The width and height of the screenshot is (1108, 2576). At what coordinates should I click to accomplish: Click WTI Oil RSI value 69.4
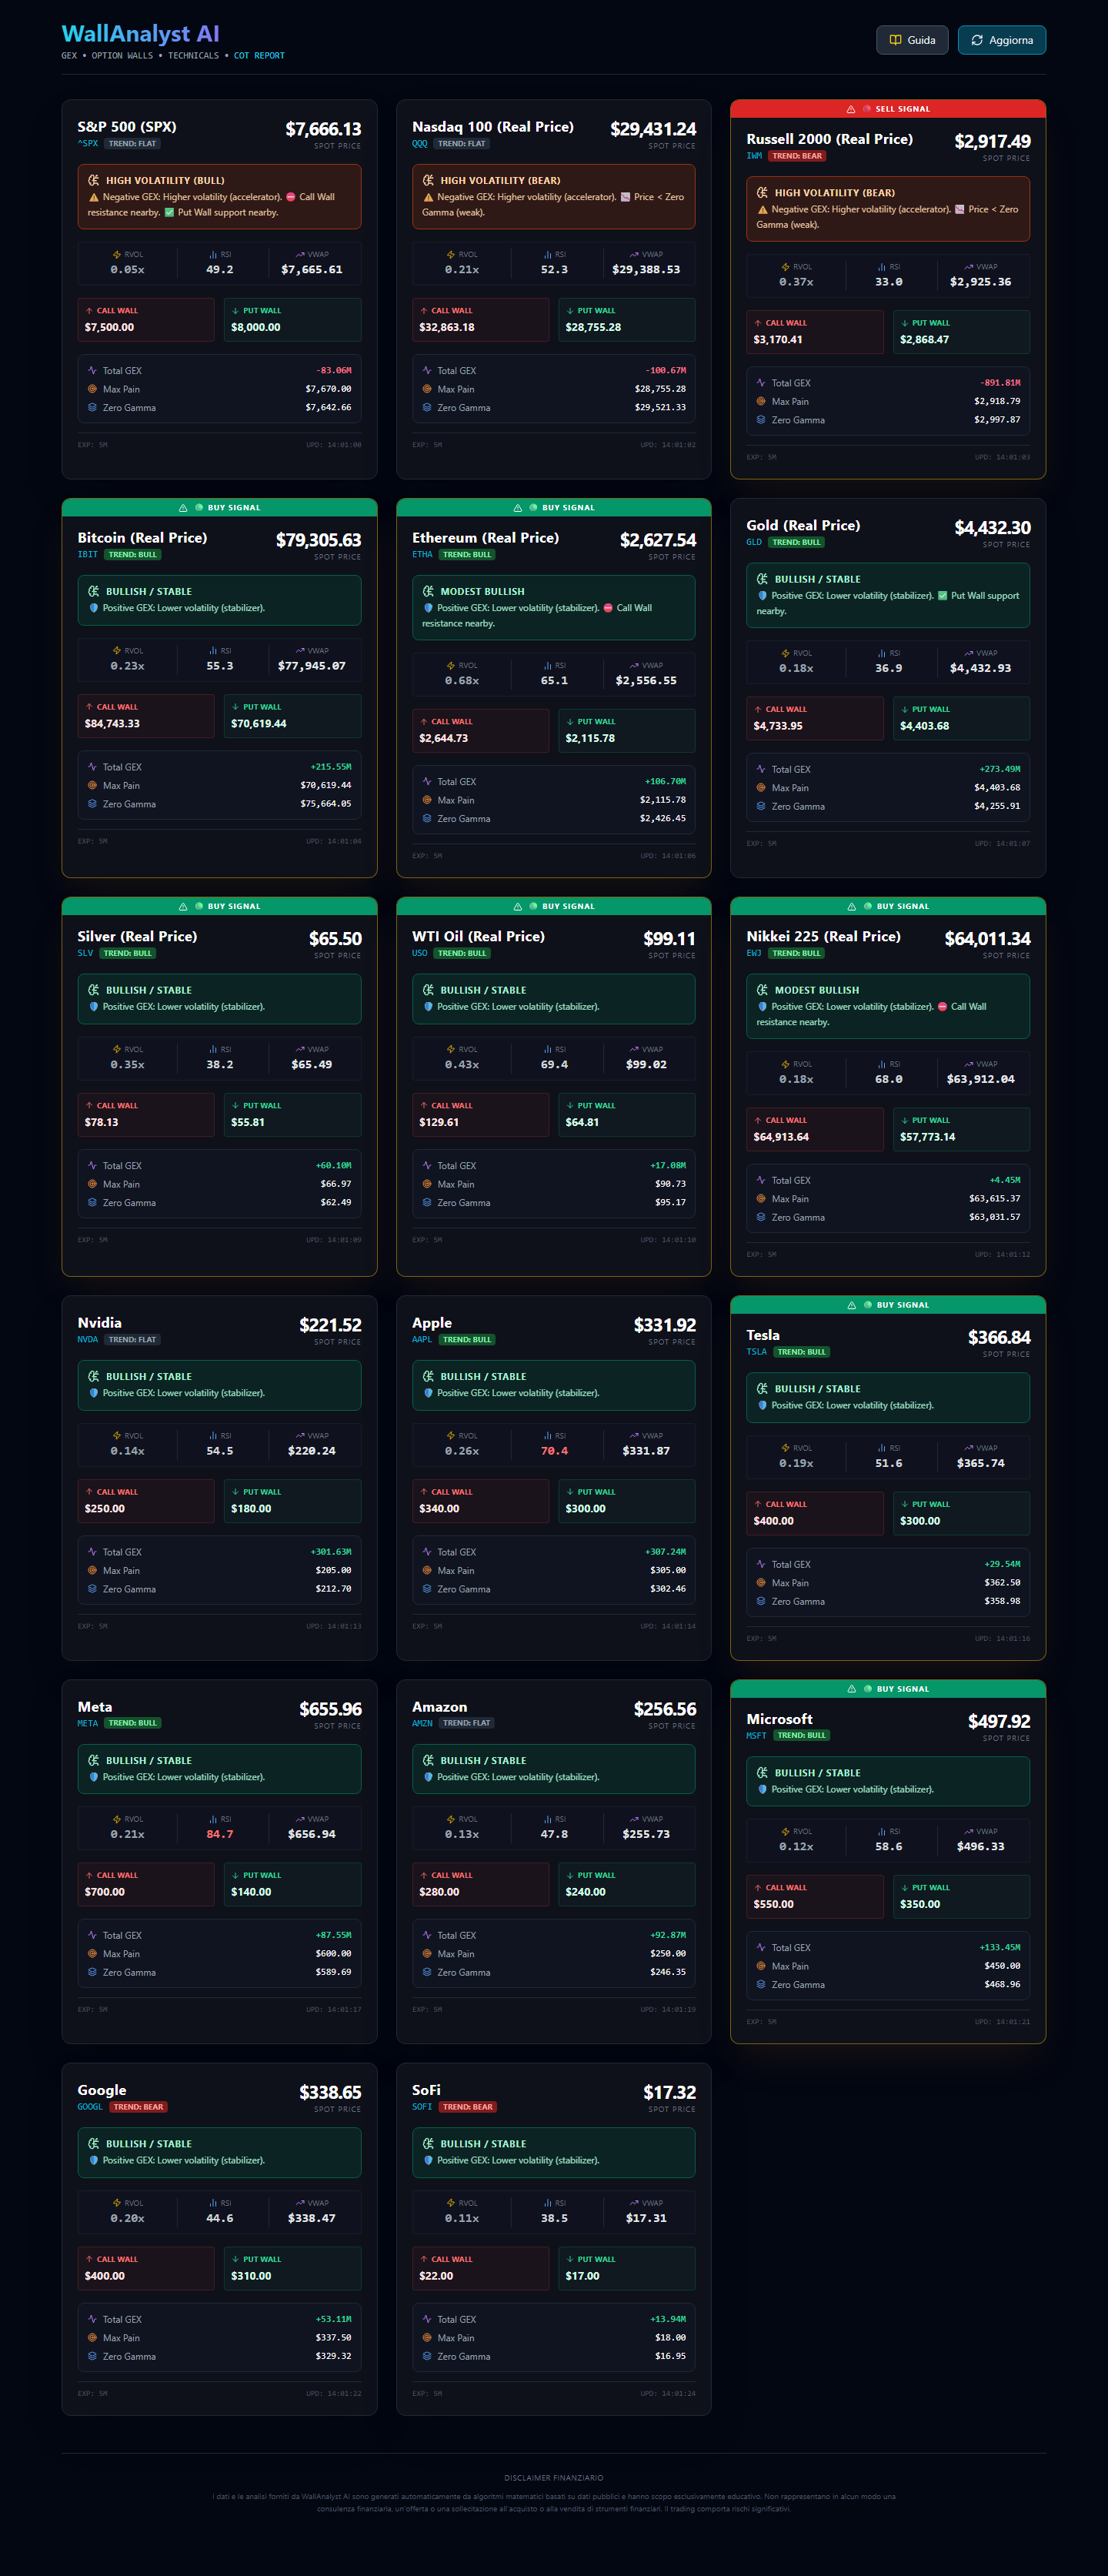coord(554,1064)
